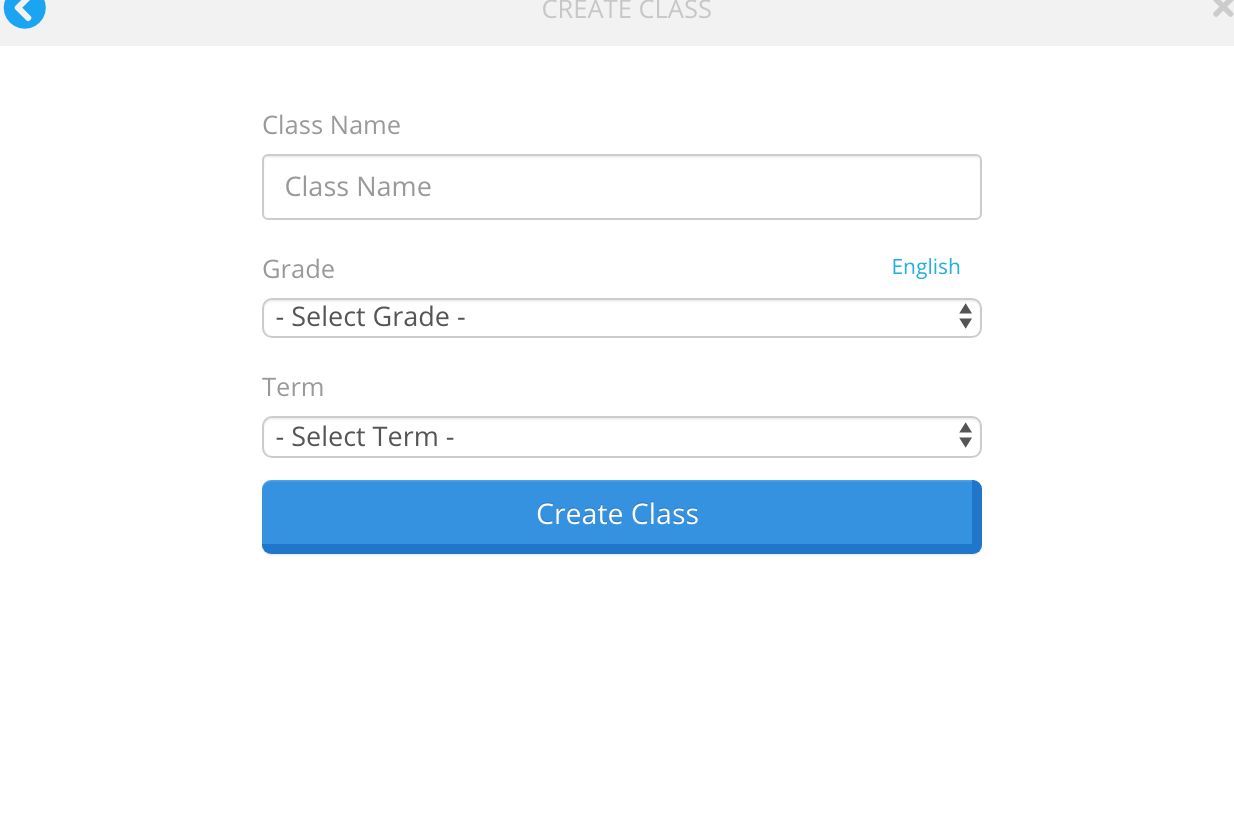Click the Grade dropdown's up-down arrows

pos(965,317)
